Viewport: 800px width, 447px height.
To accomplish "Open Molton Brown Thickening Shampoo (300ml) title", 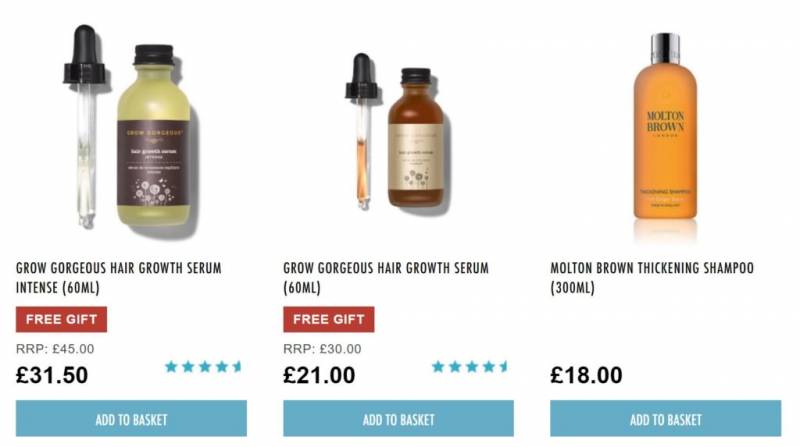I will 652,278.
